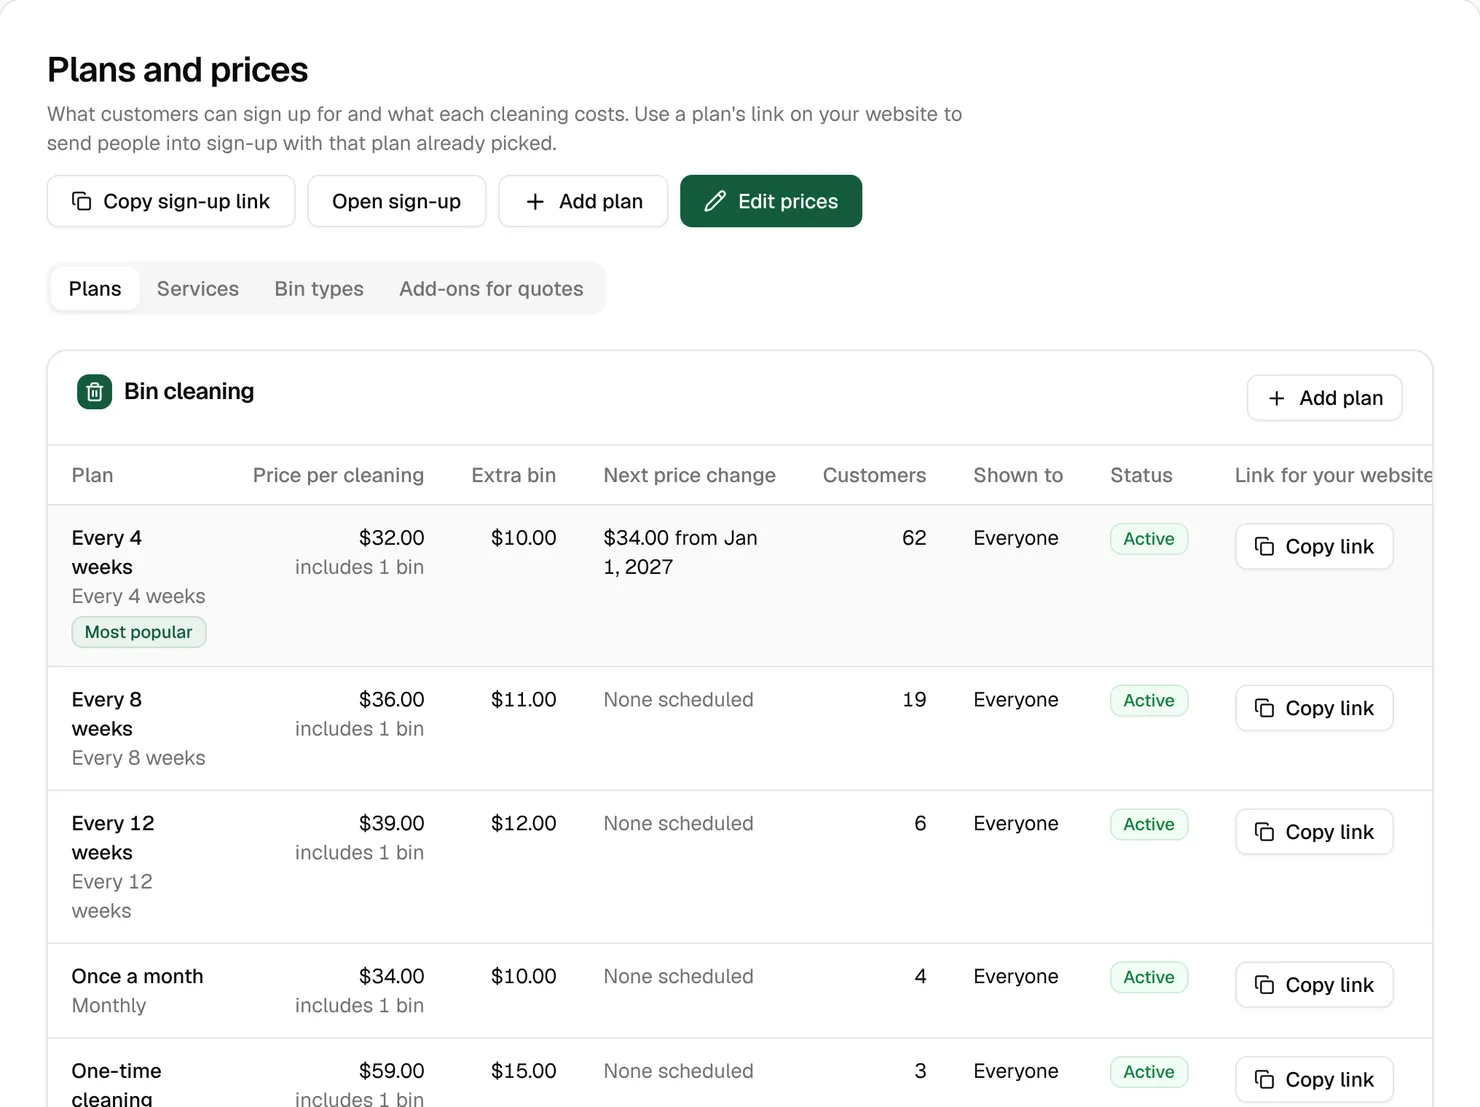Screen dimensions: 1480x1107
Task: Copy link for the Once a month plan
Action: 1314,985
